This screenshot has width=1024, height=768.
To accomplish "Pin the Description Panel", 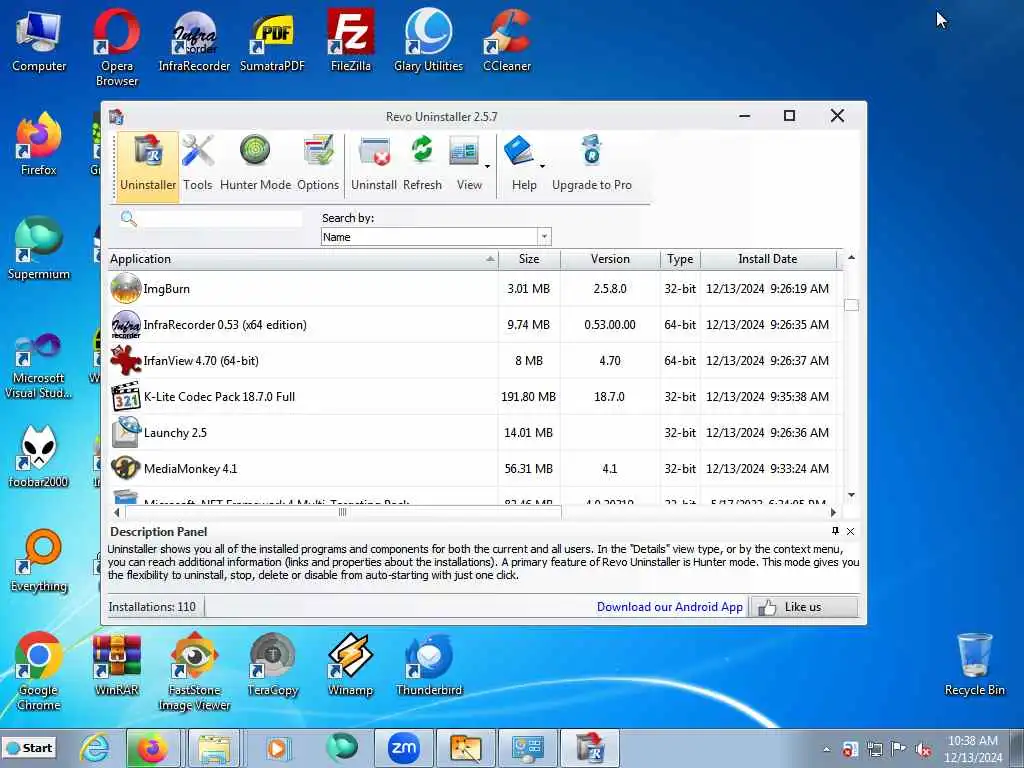I will (835, 531).
